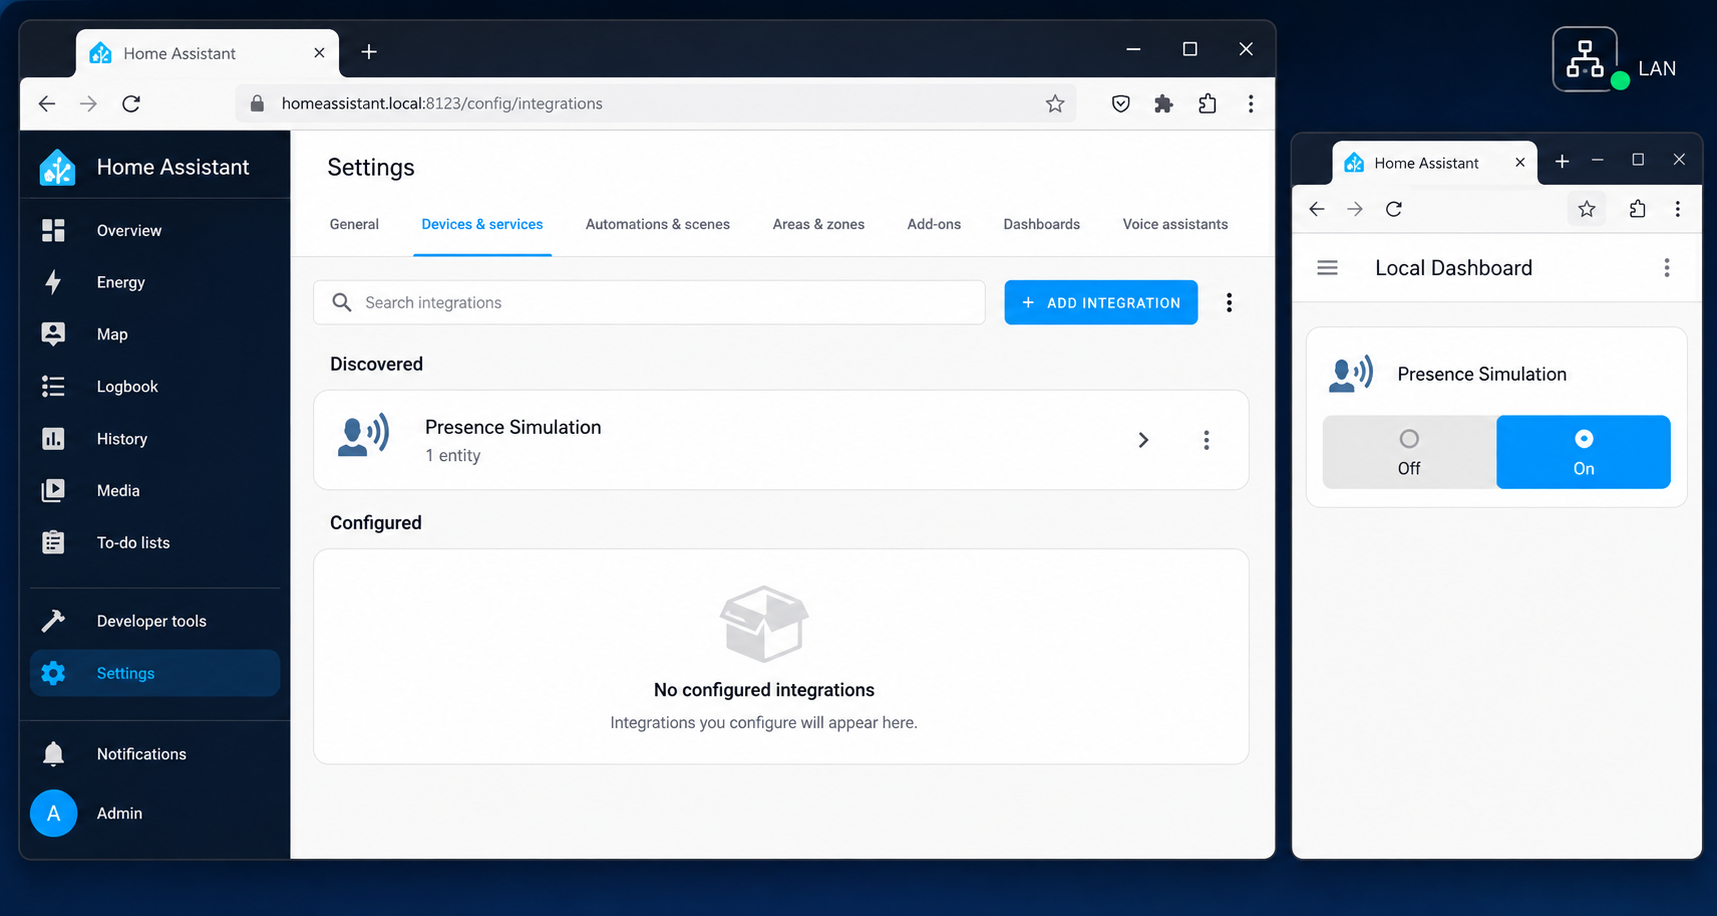The image size is (1717, 916).
Task: Click the site lock icon in address bar
Action: coord(257,103)
